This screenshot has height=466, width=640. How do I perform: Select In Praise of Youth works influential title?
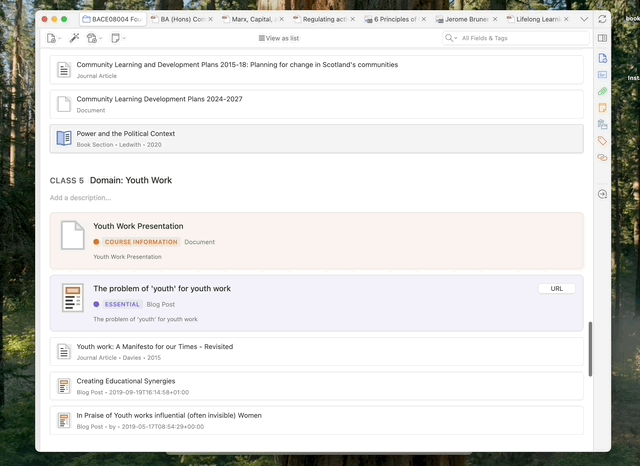pos(169,415)
